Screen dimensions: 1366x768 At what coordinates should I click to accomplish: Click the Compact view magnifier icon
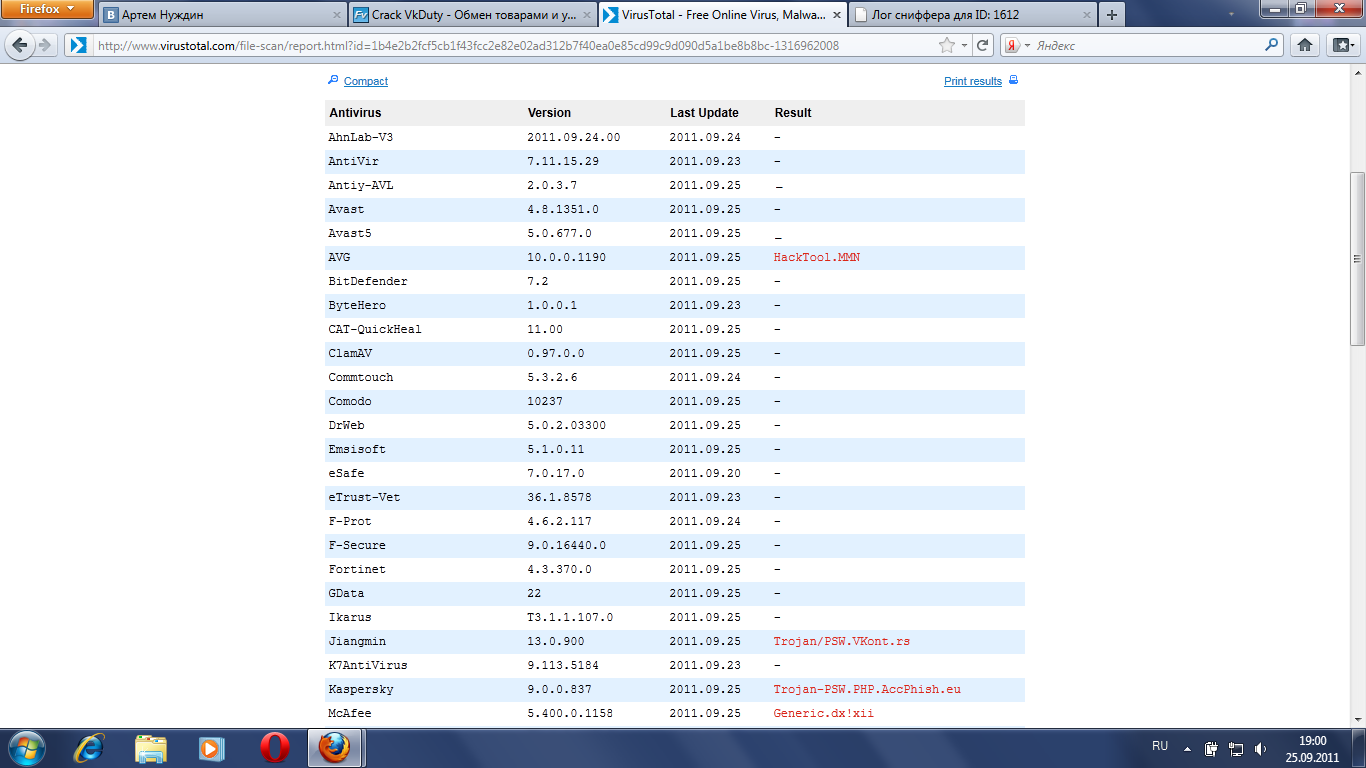(333, 80)
